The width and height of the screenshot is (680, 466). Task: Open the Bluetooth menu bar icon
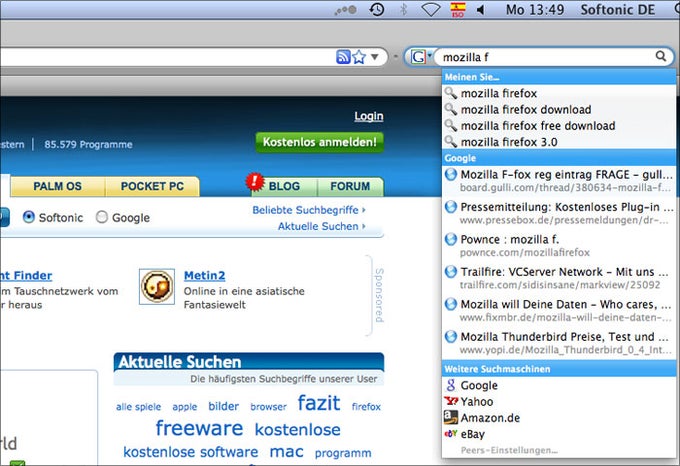tap(403, 9)
